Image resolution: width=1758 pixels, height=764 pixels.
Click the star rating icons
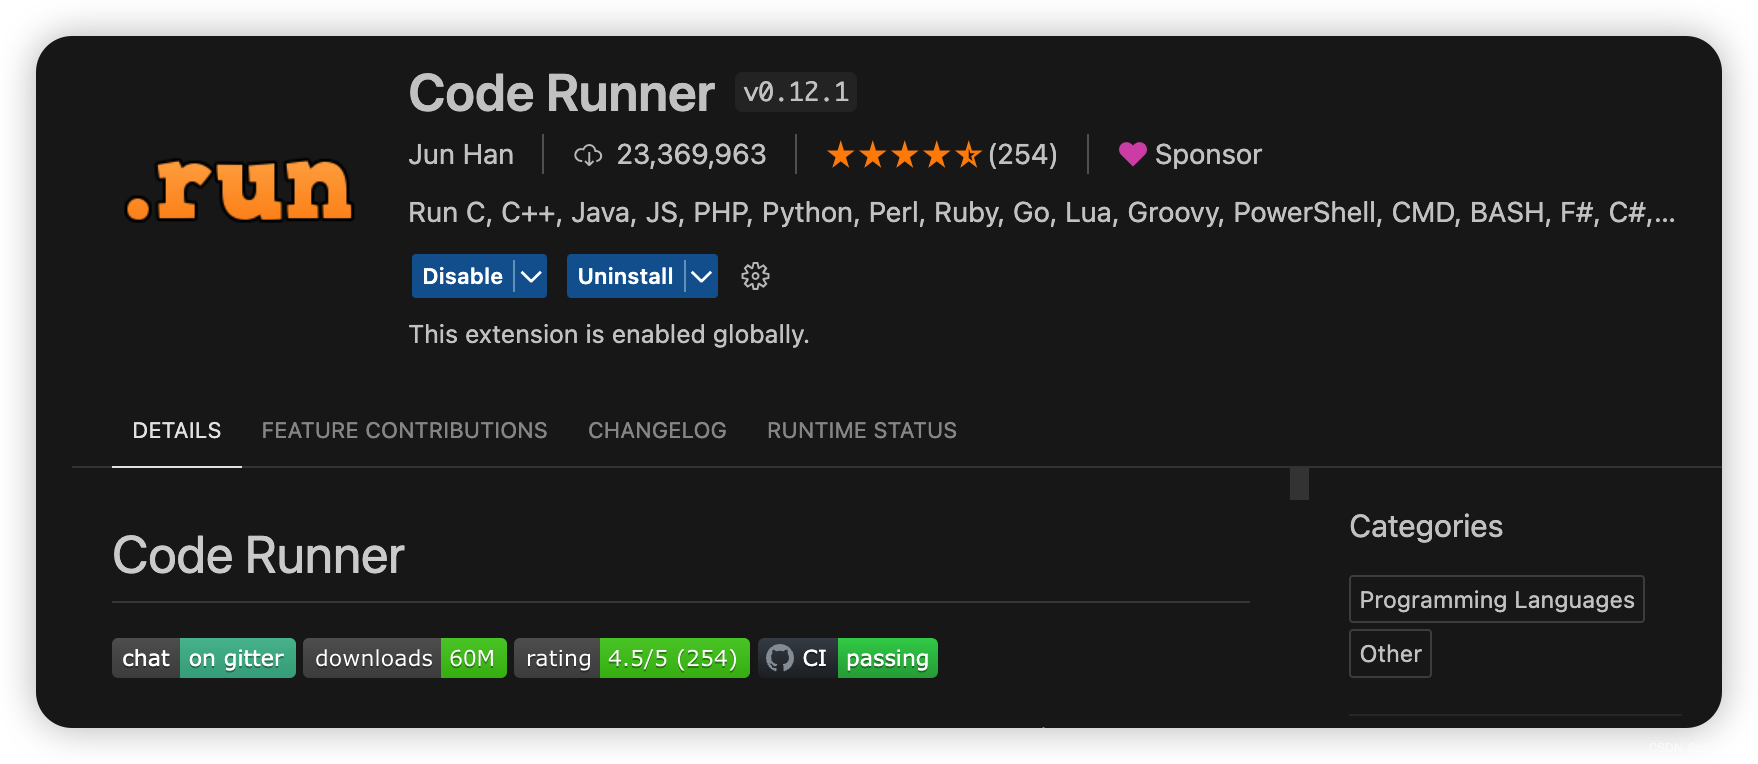(904, 155)
